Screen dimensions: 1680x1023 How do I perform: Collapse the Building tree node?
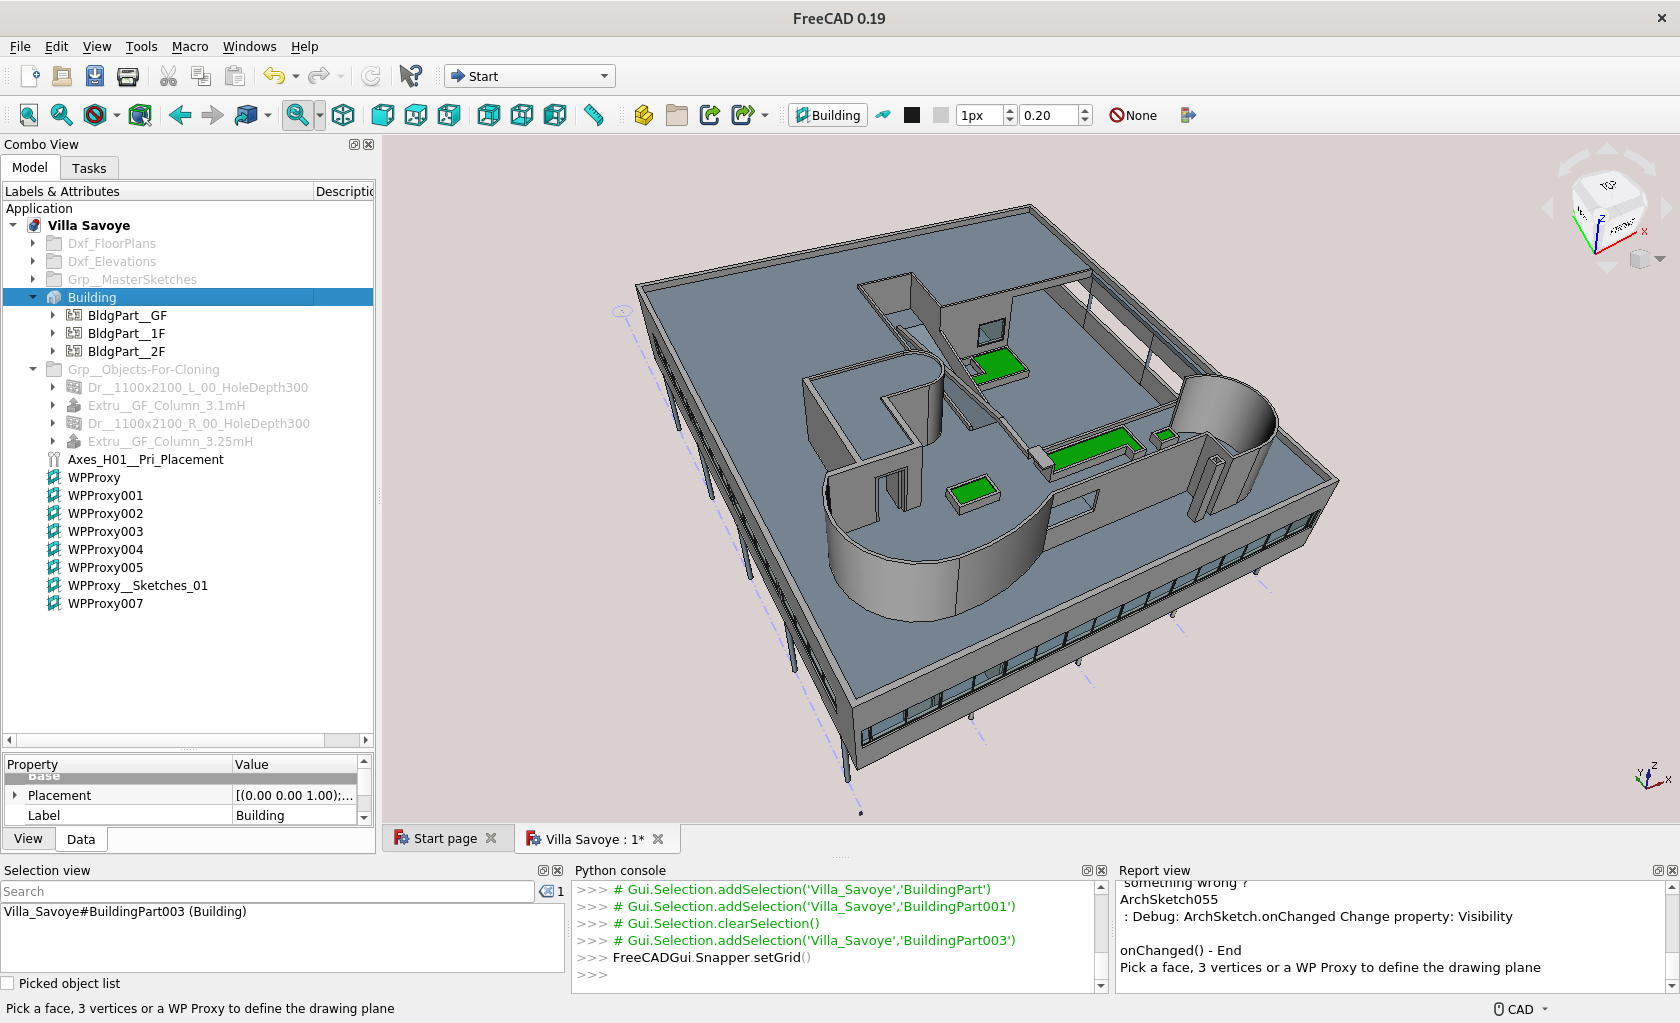coord(33,297)
